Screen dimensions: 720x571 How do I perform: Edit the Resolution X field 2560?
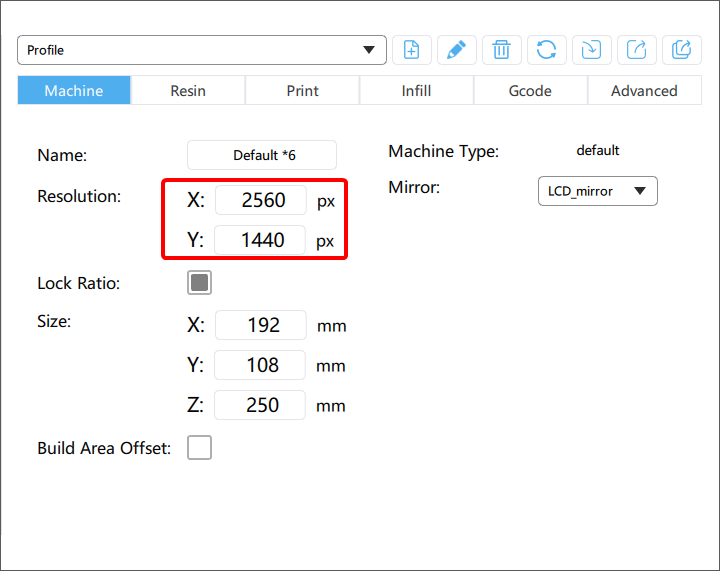pyautogui.click(x=260, y=200)
